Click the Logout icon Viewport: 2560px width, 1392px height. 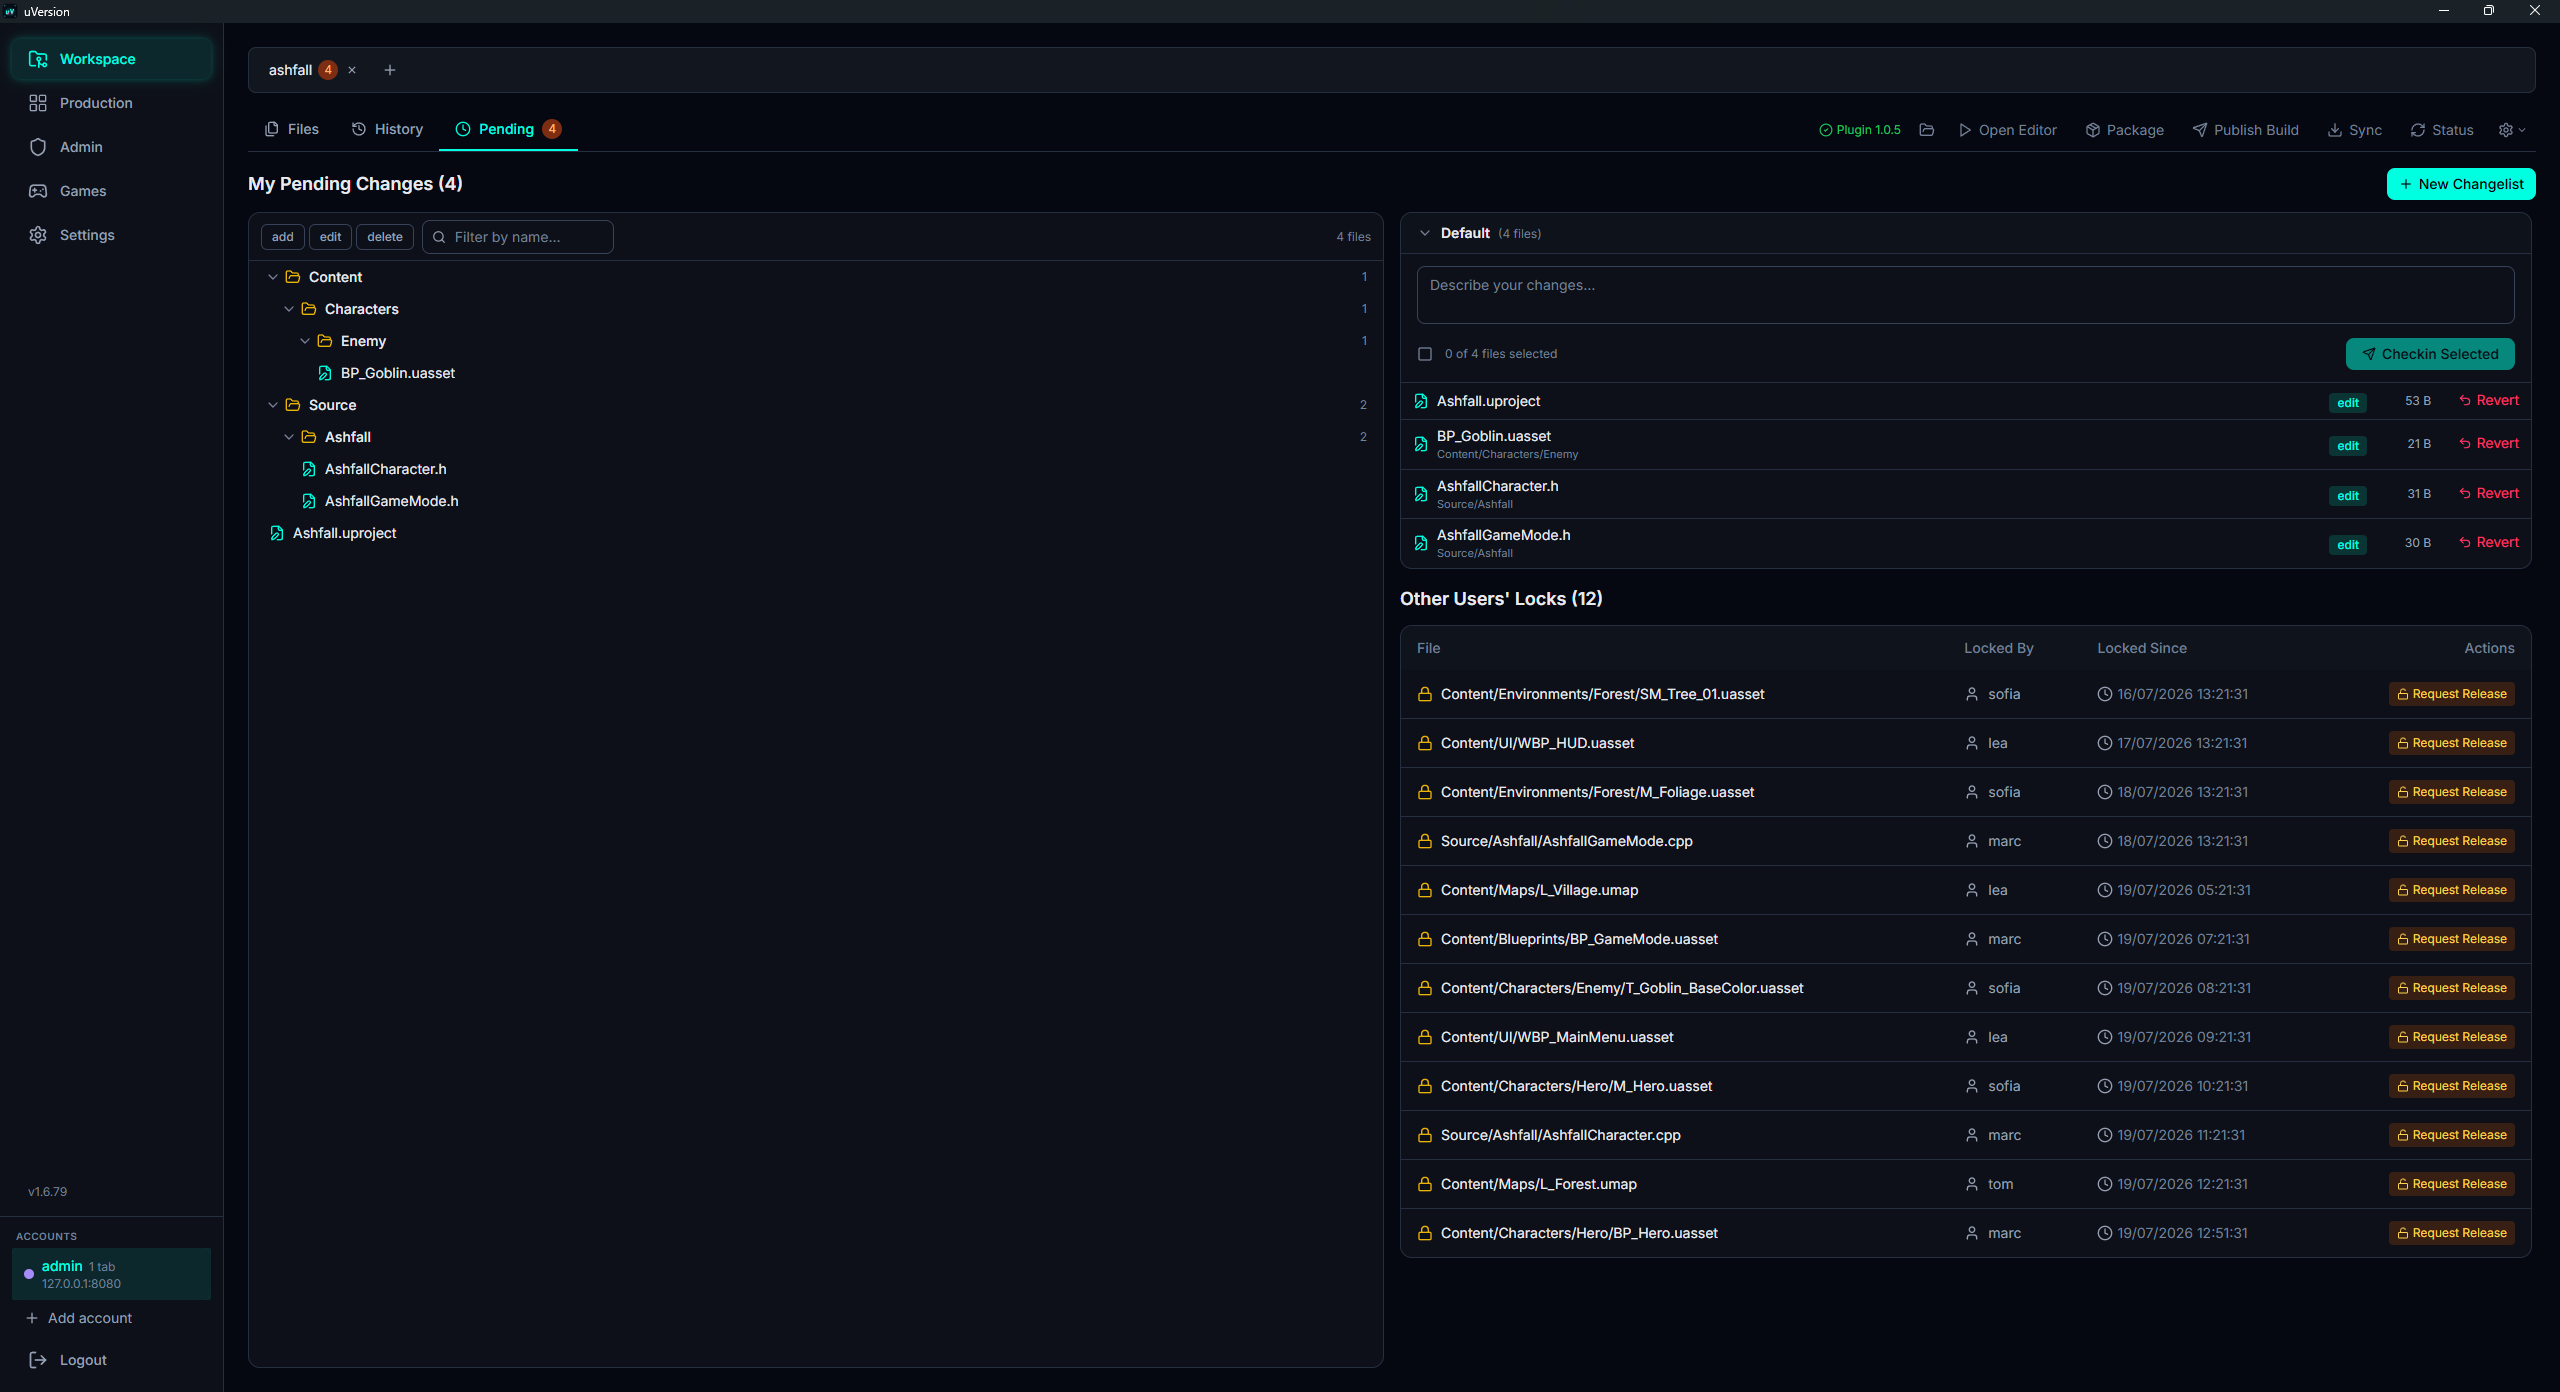point(38,1360)
